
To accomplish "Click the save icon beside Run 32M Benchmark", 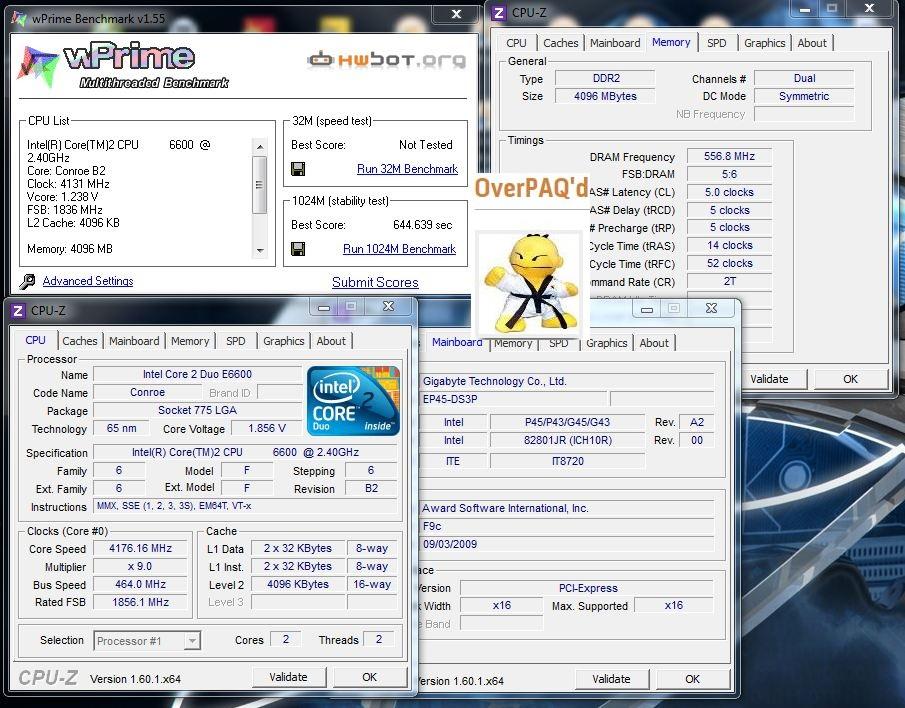I will (x=298, y=169).
